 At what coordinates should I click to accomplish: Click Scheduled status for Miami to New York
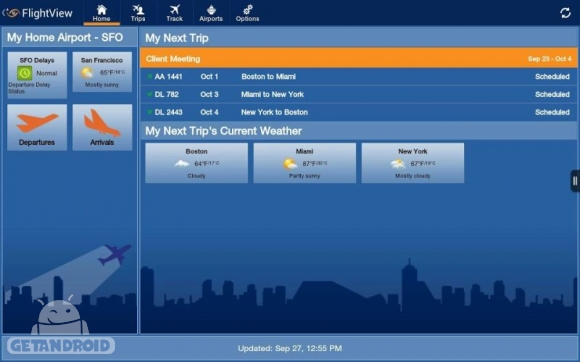point(552,94)
